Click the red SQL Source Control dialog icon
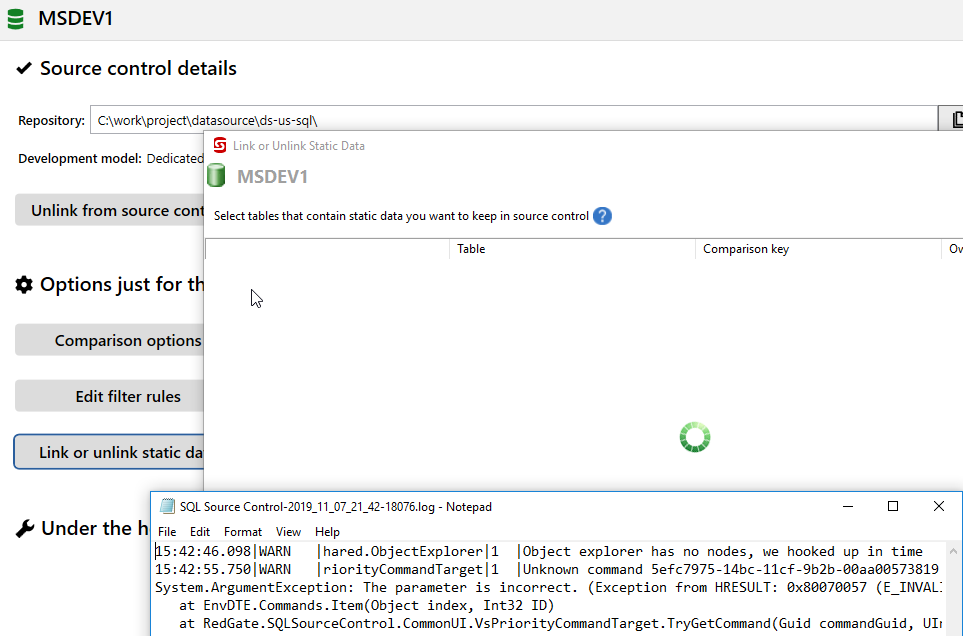This screenshot has width=963, height=636. tap(219, 146)
